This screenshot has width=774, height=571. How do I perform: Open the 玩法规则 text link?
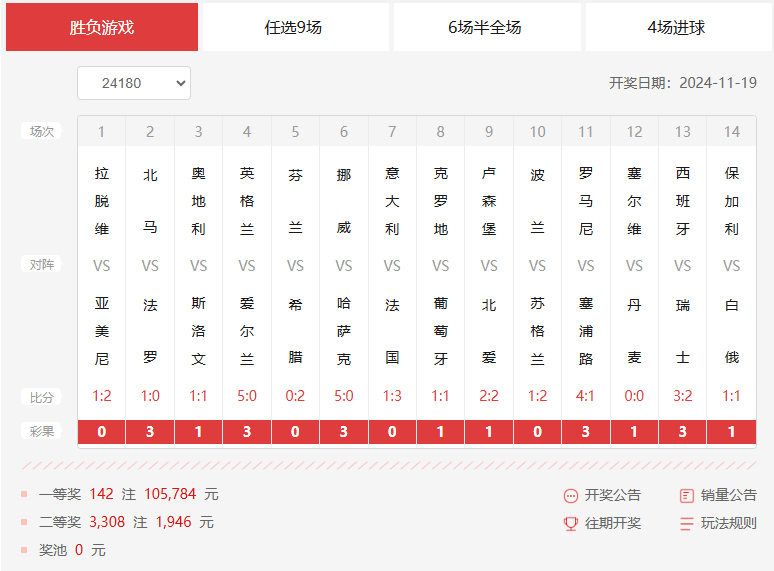728,523
